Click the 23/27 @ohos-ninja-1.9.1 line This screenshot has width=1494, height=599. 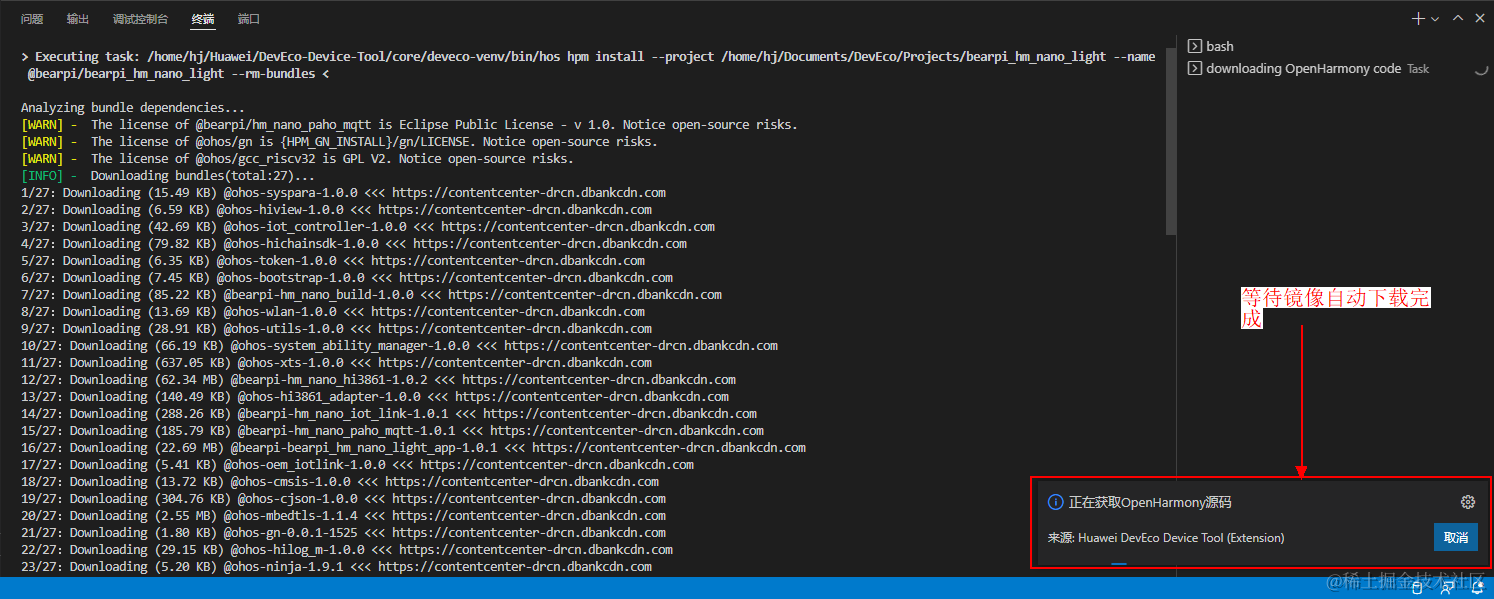tap(336, 566)
